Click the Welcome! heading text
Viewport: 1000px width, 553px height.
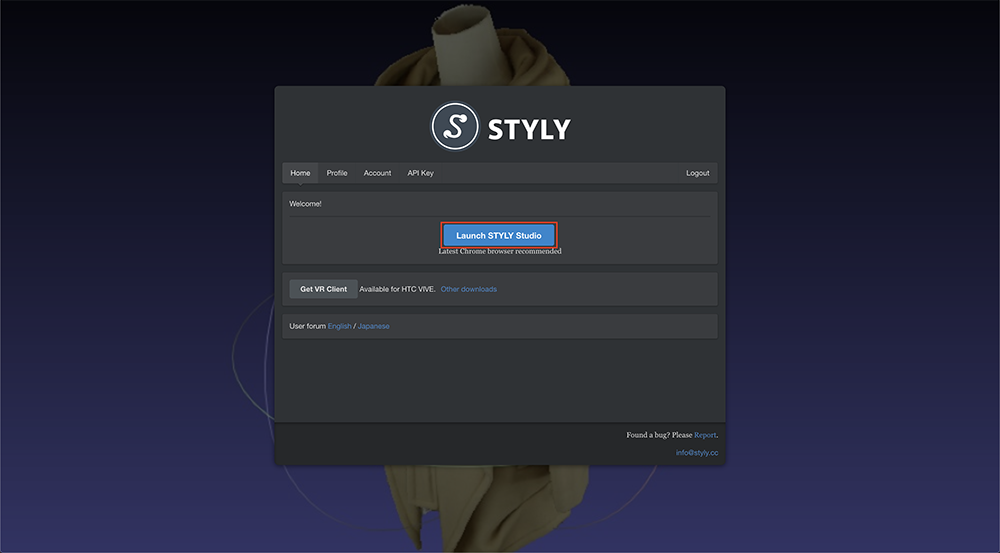click(x=305, y=204)
